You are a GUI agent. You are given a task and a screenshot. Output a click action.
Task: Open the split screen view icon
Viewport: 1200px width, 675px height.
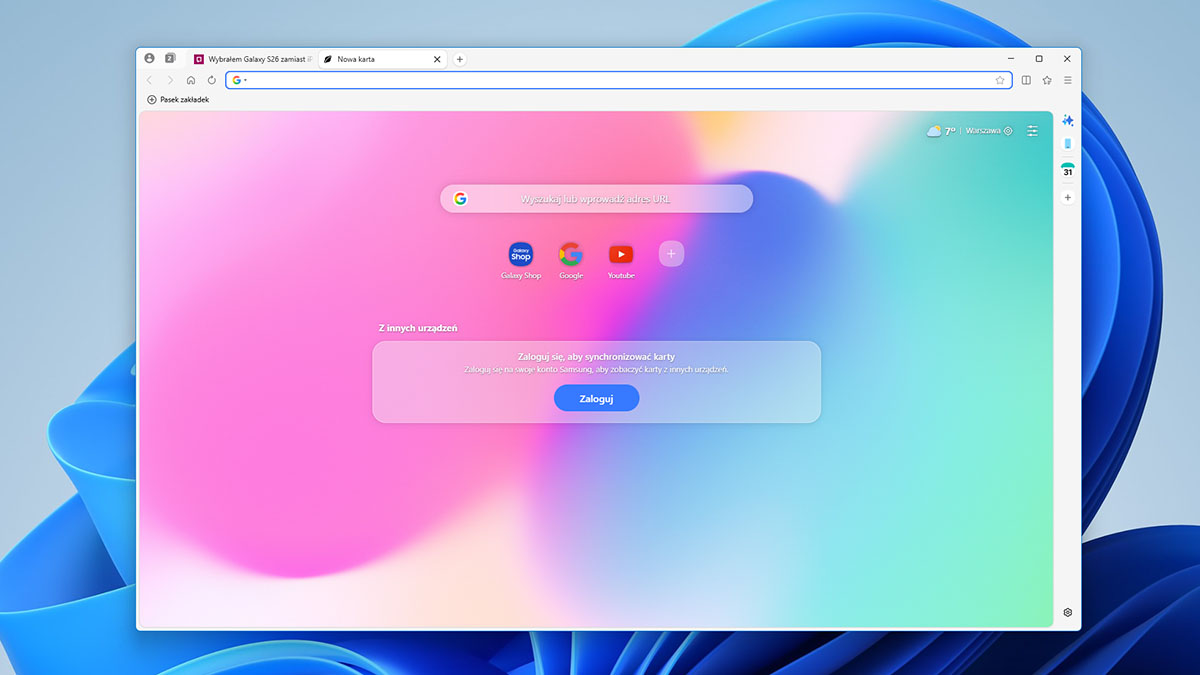[1025, 80]
